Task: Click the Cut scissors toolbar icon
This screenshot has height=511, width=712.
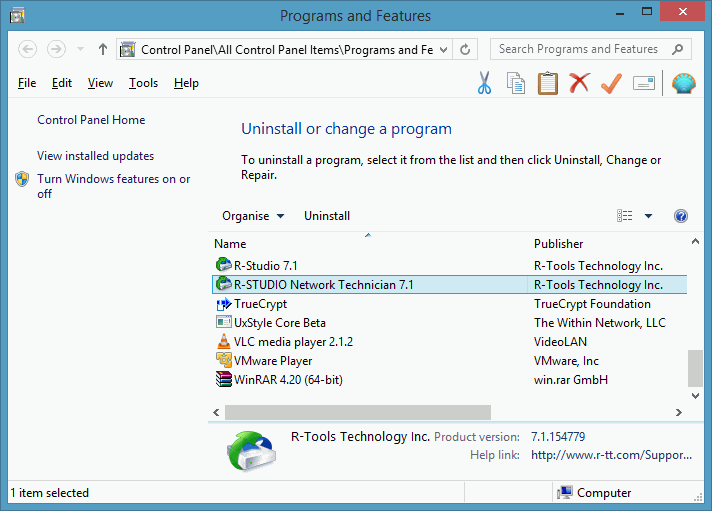Action: click(484, 83)
